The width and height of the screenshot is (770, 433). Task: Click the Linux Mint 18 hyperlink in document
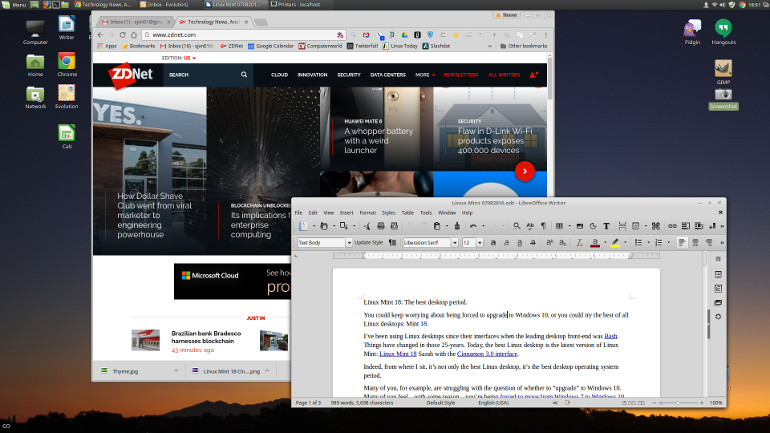coord(398,353)
